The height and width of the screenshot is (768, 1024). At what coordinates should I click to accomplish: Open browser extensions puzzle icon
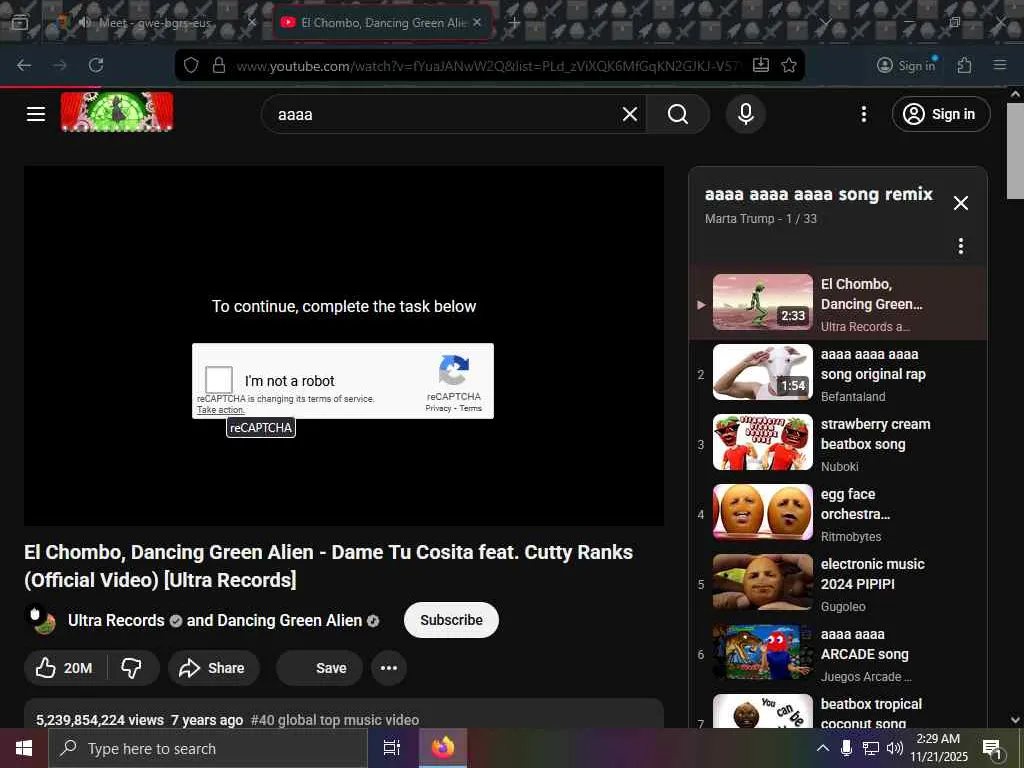(x=964, y=65)
